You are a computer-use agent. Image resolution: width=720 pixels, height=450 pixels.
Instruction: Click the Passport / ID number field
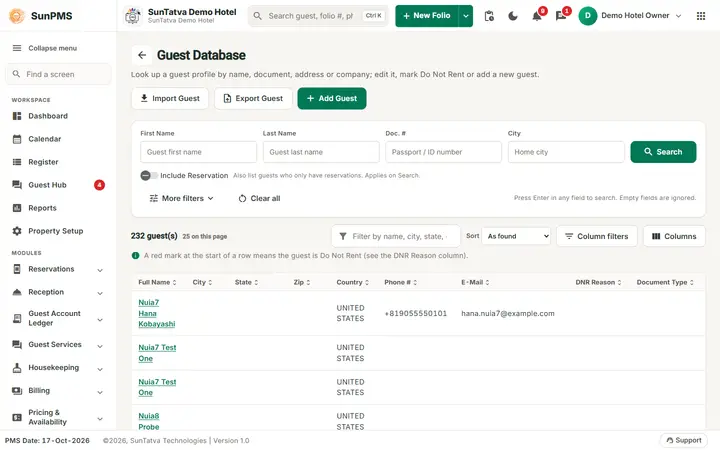coord(443,152)
